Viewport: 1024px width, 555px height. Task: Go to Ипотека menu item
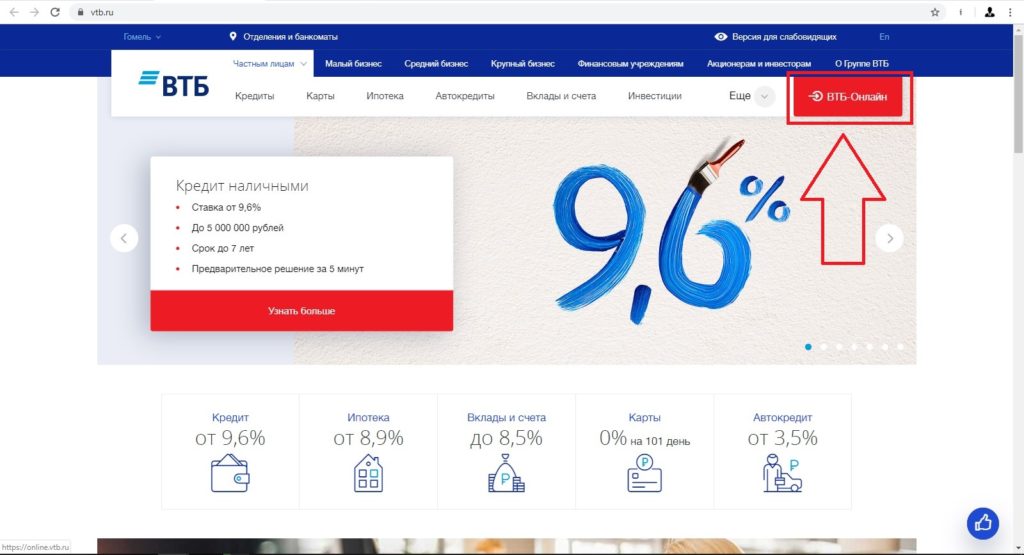[x=385, y=96]
